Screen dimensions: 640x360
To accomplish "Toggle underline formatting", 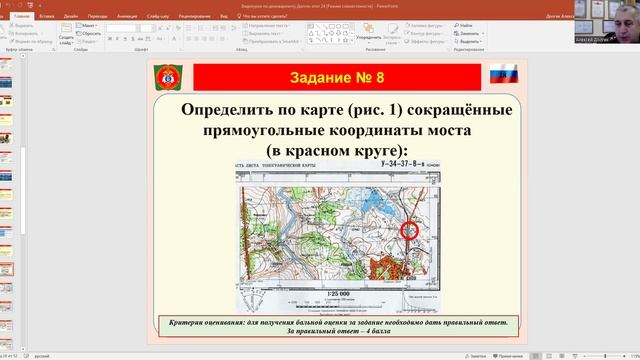I will (x=125, y=39).
